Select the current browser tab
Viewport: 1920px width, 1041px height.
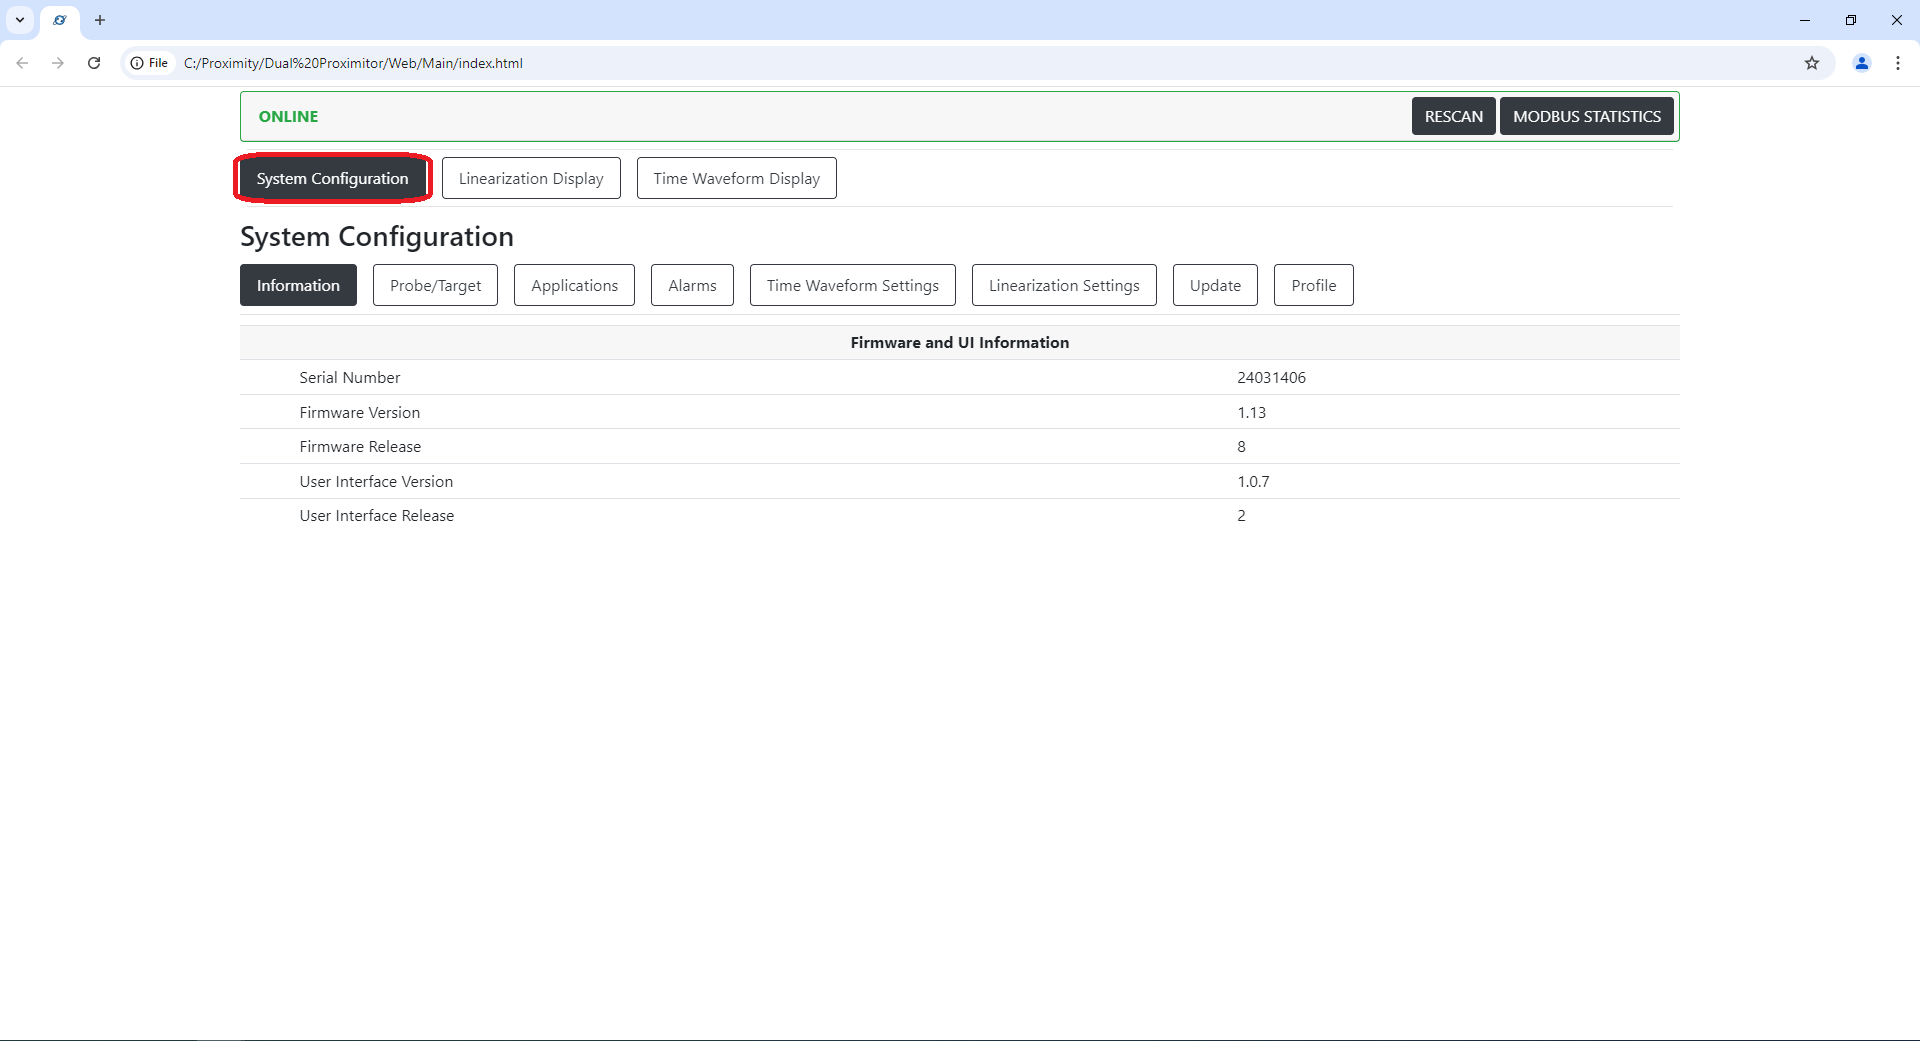[x=60, y=20]
